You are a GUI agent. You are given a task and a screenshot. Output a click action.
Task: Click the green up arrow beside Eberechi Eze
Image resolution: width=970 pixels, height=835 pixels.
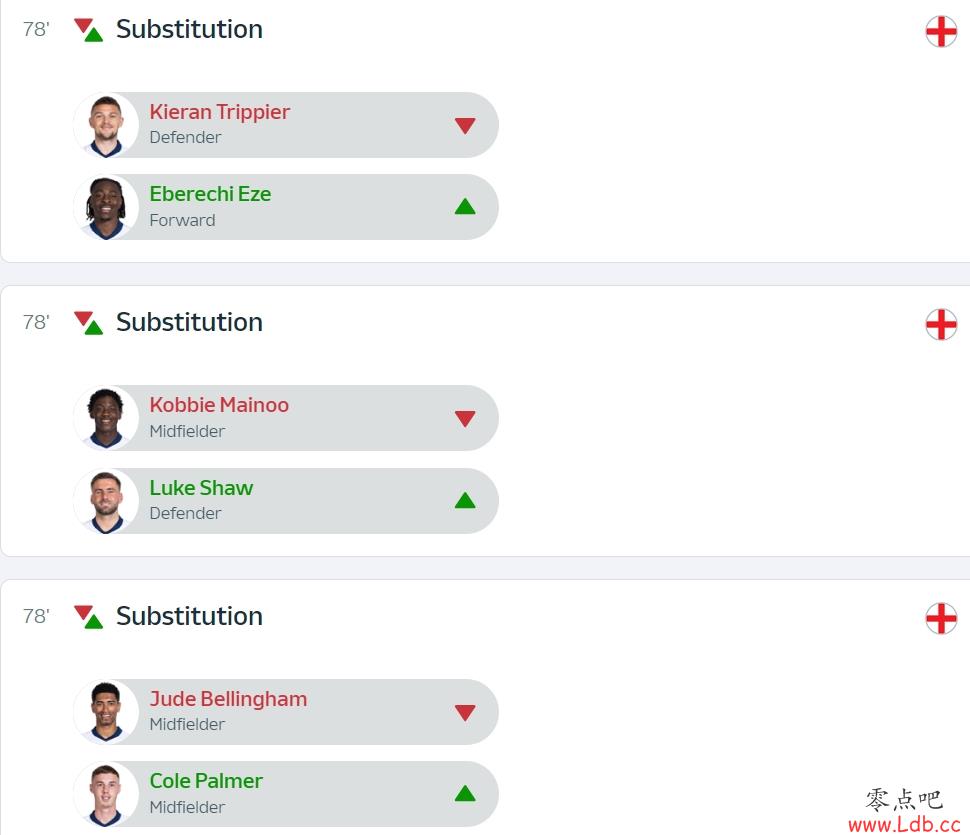pos(465,207)
